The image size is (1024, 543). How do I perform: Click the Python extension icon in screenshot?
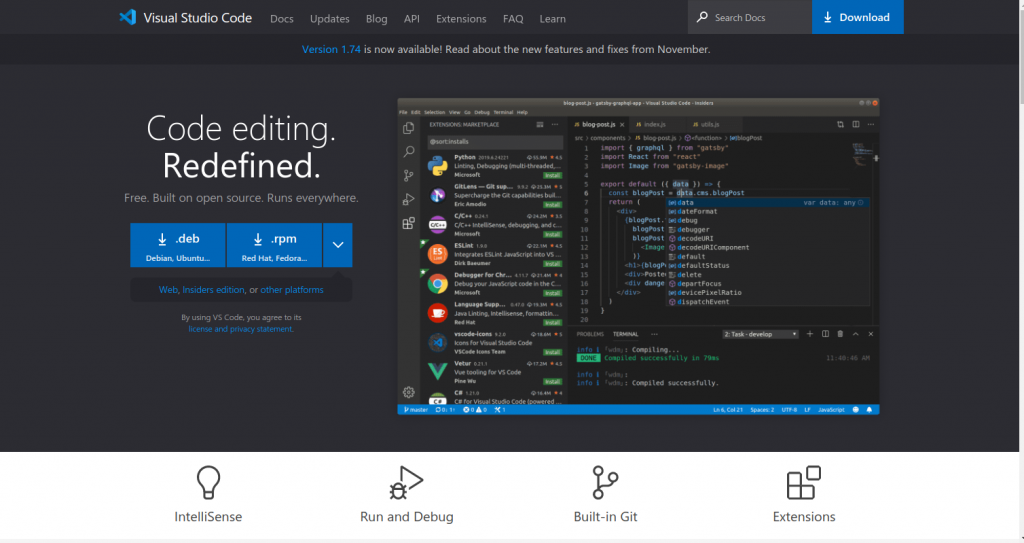(438, 166)
